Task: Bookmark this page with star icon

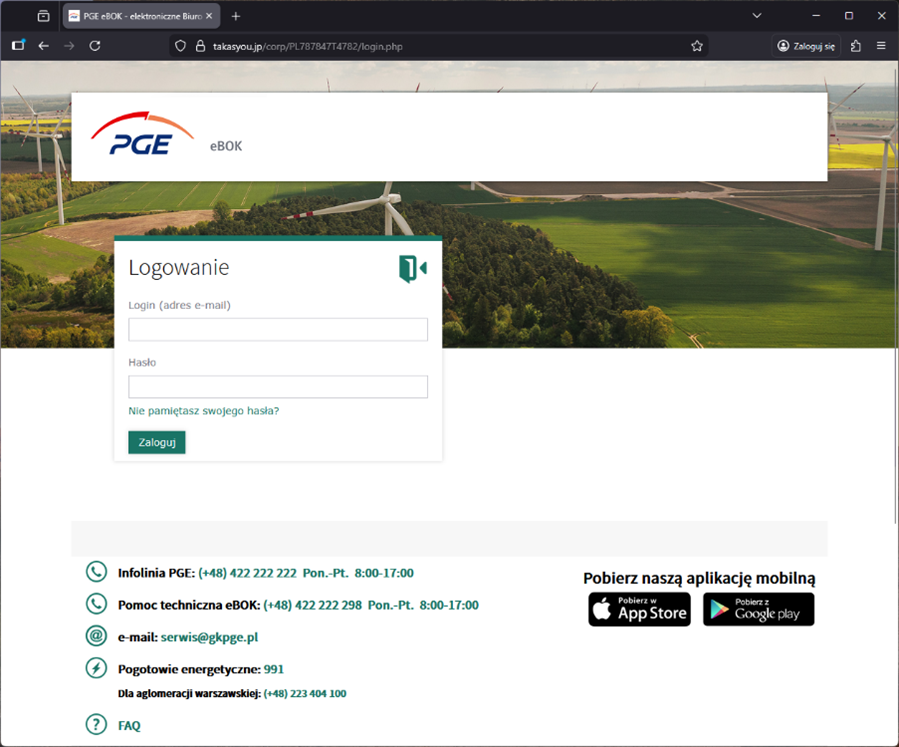Action: coord(697,46)
